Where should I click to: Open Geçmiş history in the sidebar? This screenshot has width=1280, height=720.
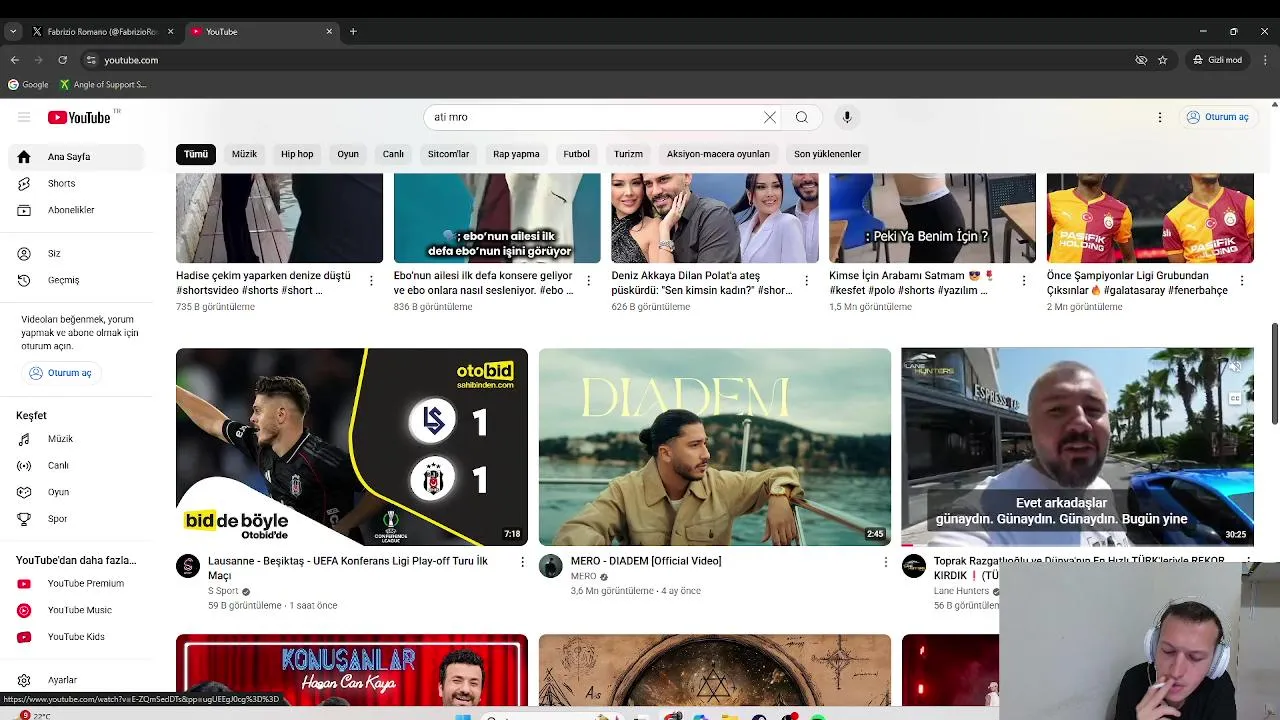pyautogui.click(x=78, y=280)
